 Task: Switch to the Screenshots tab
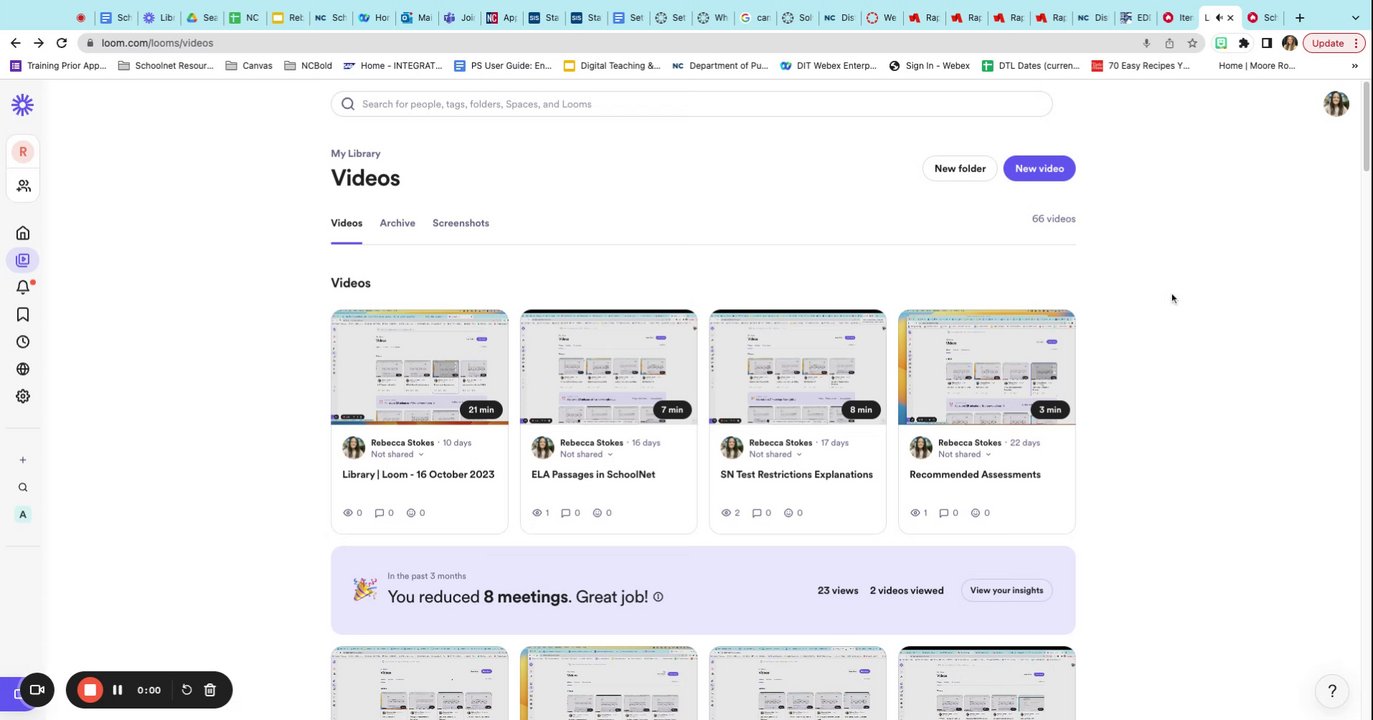(461, 223)
